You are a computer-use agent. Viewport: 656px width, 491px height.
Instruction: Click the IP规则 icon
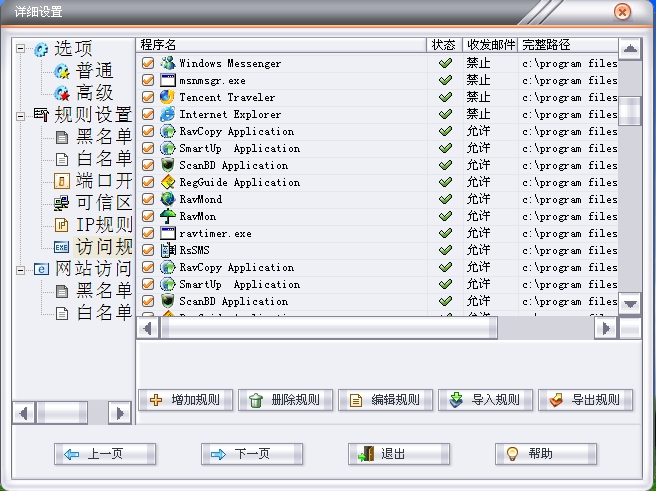pyautogui.click(x=62, y=225)
